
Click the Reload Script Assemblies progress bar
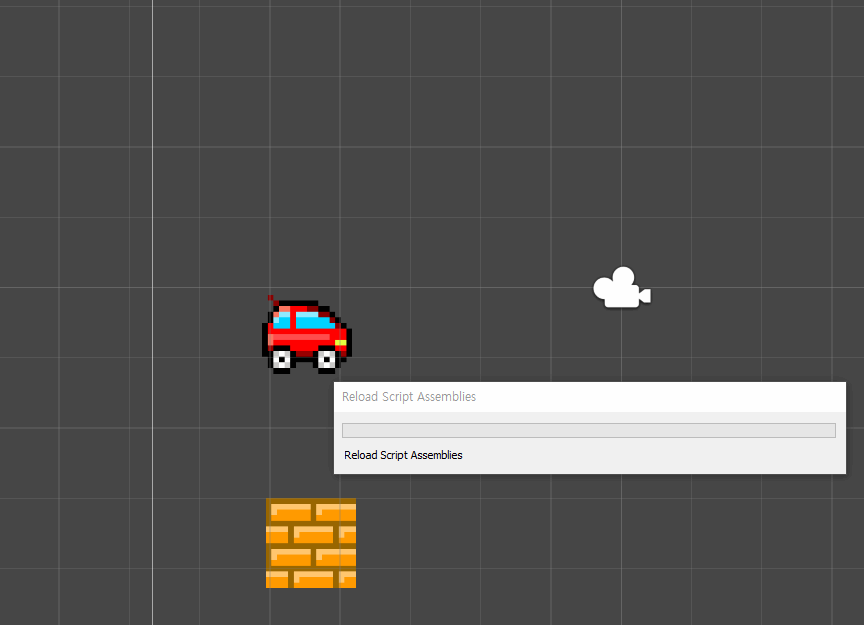588,430
